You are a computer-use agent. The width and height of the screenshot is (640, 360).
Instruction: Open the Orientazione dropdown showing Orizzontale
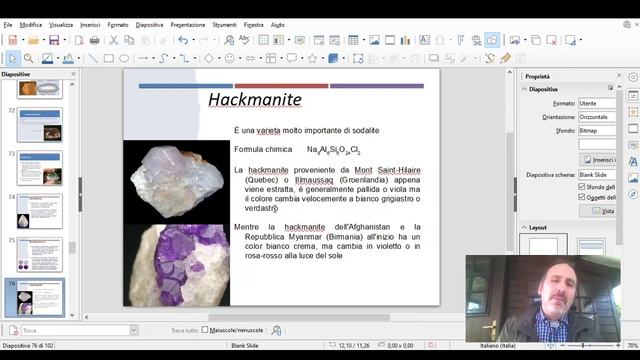click(597, 117)
